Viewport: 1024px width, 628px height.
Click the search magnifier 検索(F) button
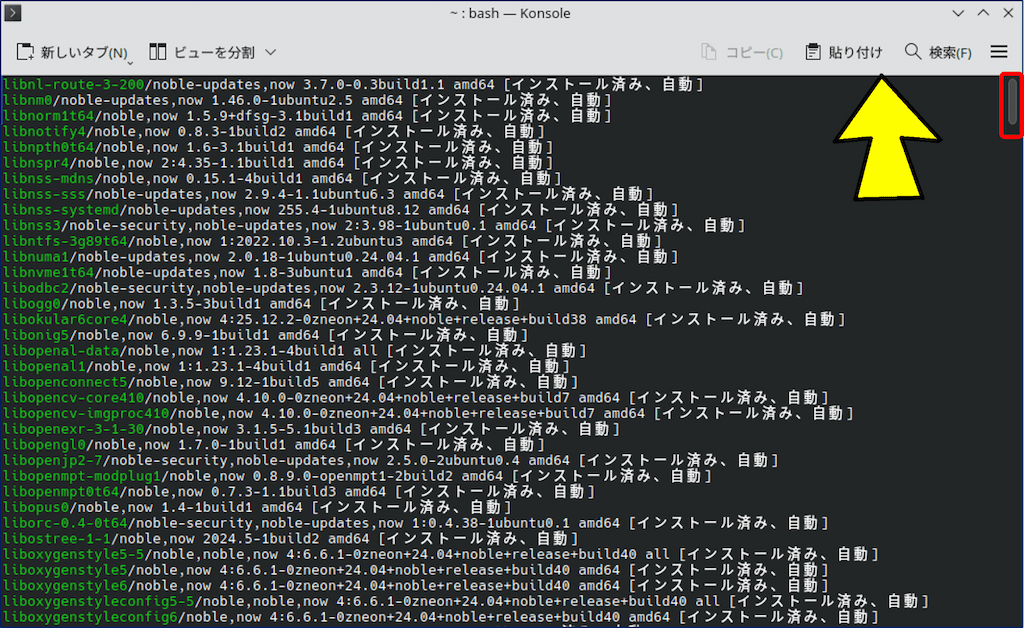pyautogui.click(x=937, y=52)
